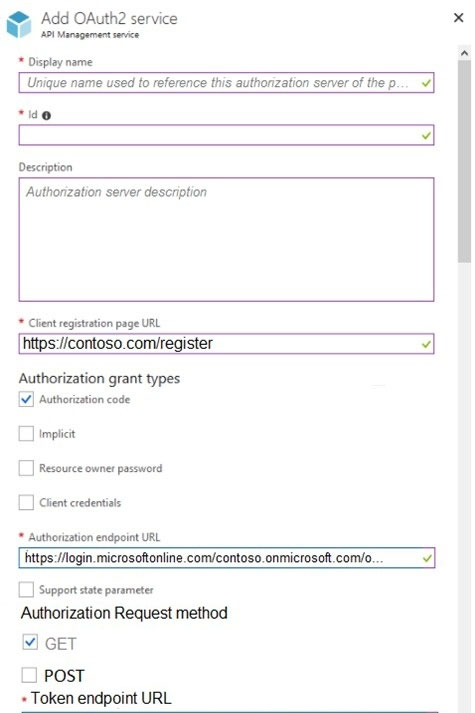
Task: Enable the Implicit grant type
Action: point(26,433)
